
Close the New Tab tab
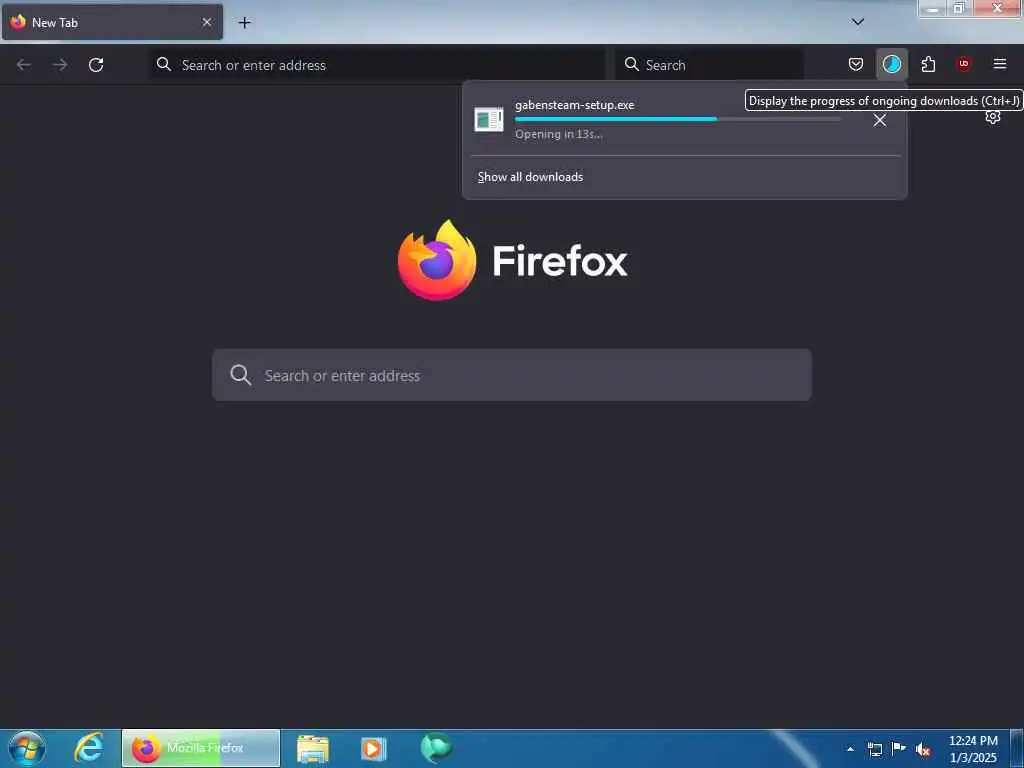pos(206,22)
